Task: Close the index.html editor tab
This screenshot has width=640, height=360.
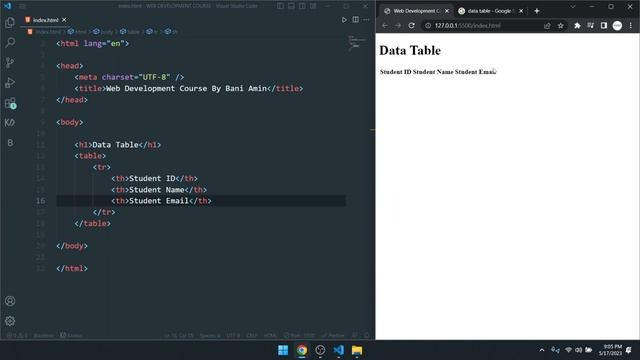Action: (x=64, y=20)
